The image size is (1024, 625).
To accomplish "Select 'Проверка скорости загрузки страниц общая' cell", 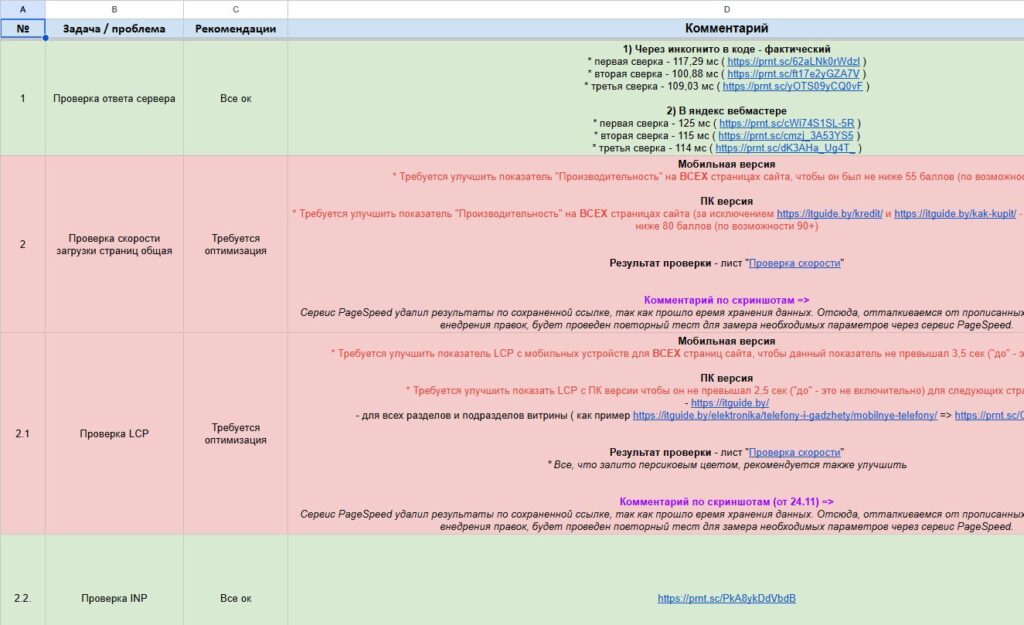I will click(114, 244).
